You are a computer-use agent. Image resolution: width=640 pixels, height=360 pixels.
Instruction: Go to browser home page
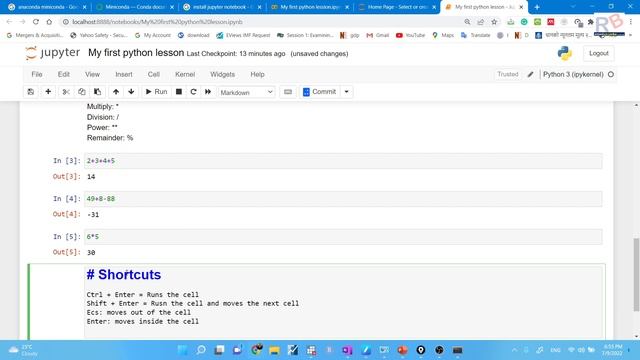point(49,22)
